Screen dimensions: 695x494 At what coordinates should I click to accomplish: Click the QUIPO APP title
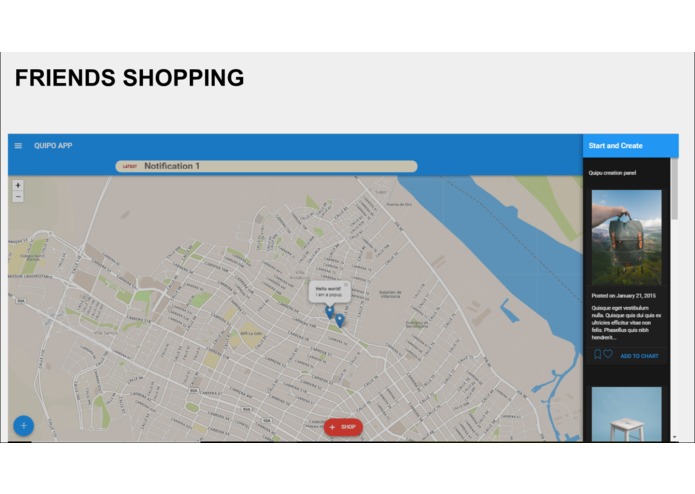pos(53,146)
